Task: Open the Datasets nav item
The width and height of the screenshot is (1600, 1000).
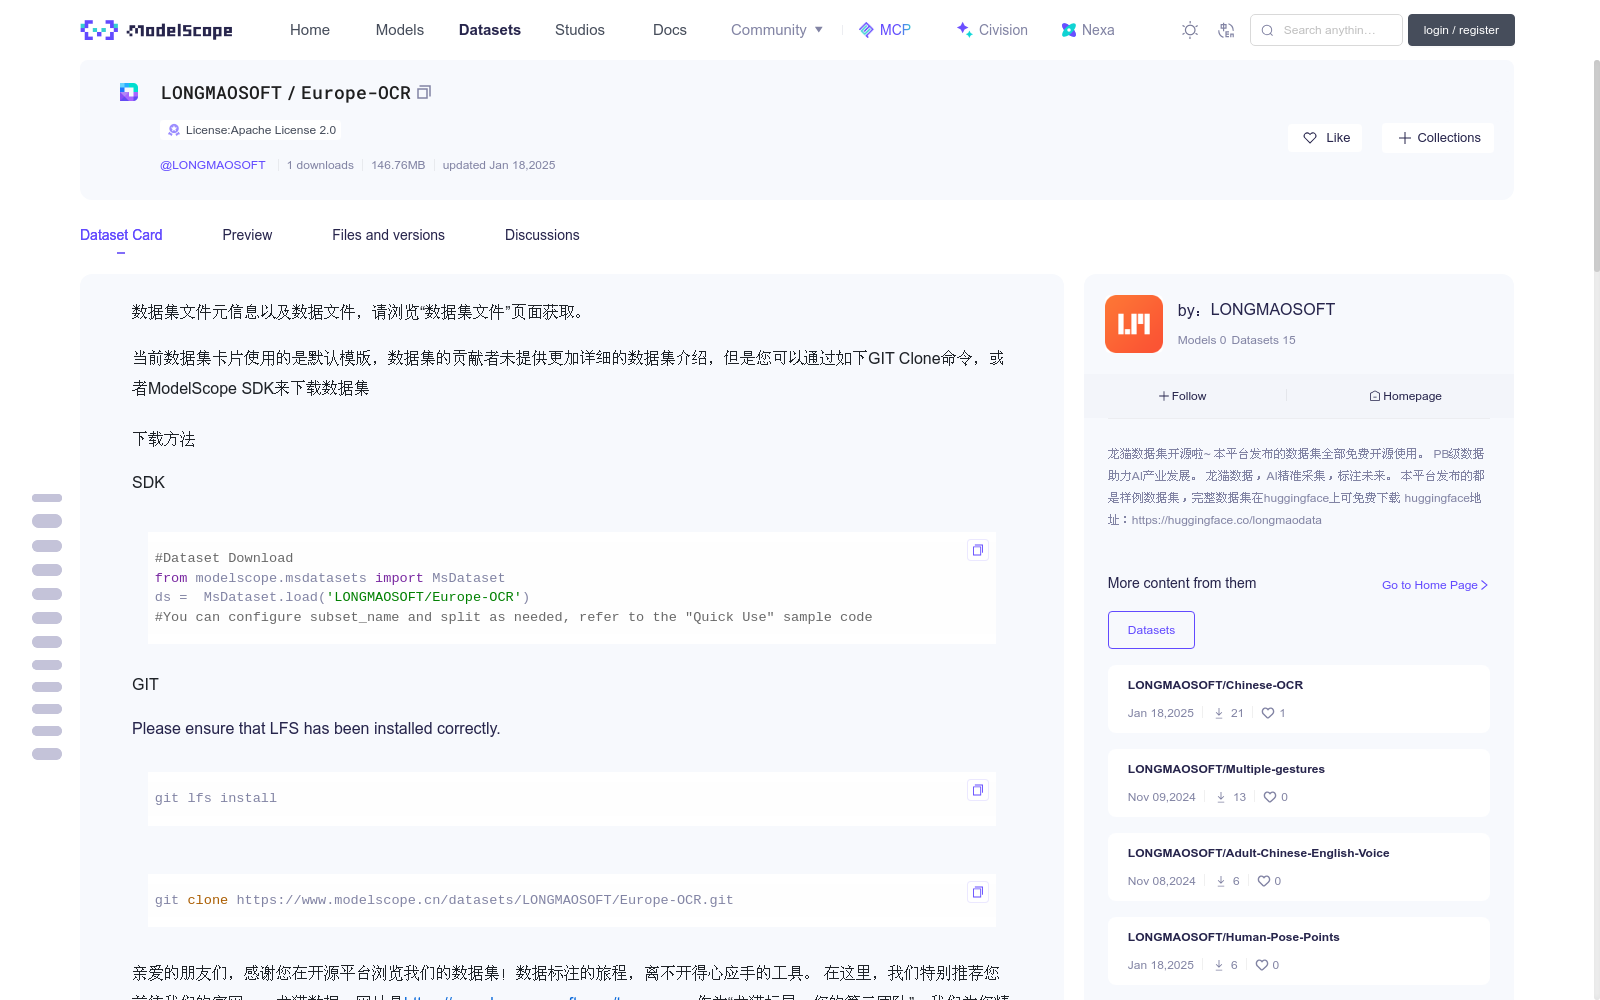Action: [x=490, y=30]
